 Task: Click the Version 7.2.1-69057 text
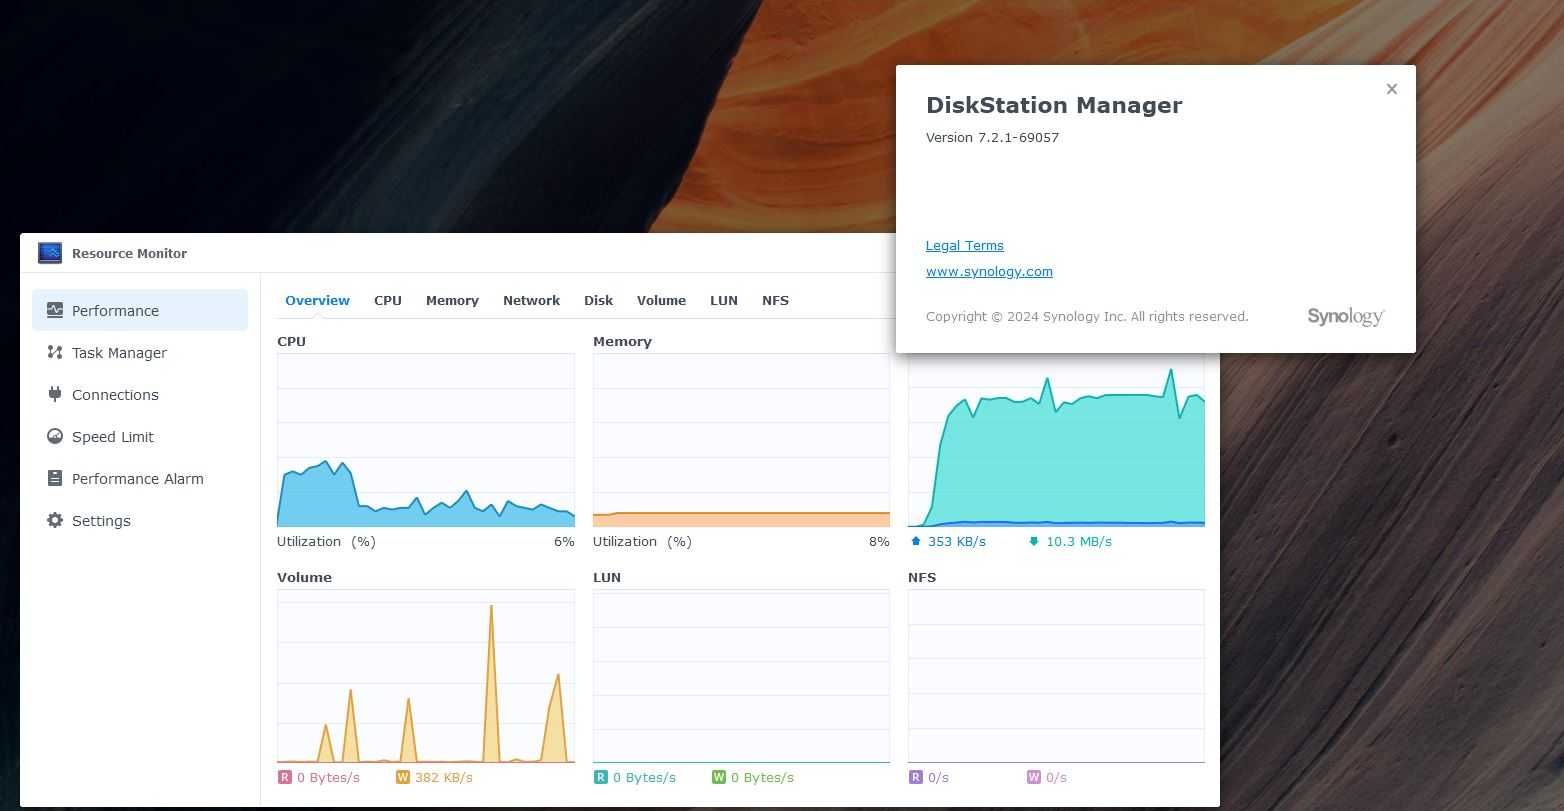tap(992, 137)
